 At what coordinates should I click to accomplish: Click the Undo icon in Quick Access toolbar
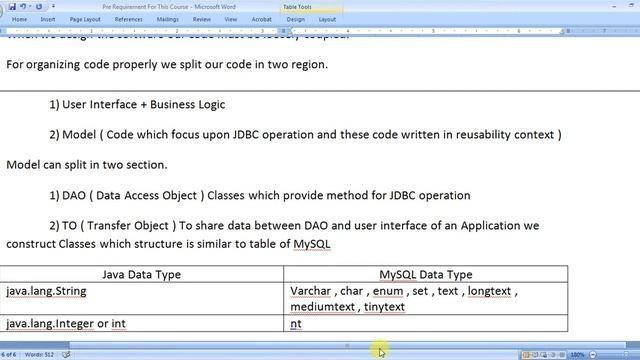tap(23, 7)
